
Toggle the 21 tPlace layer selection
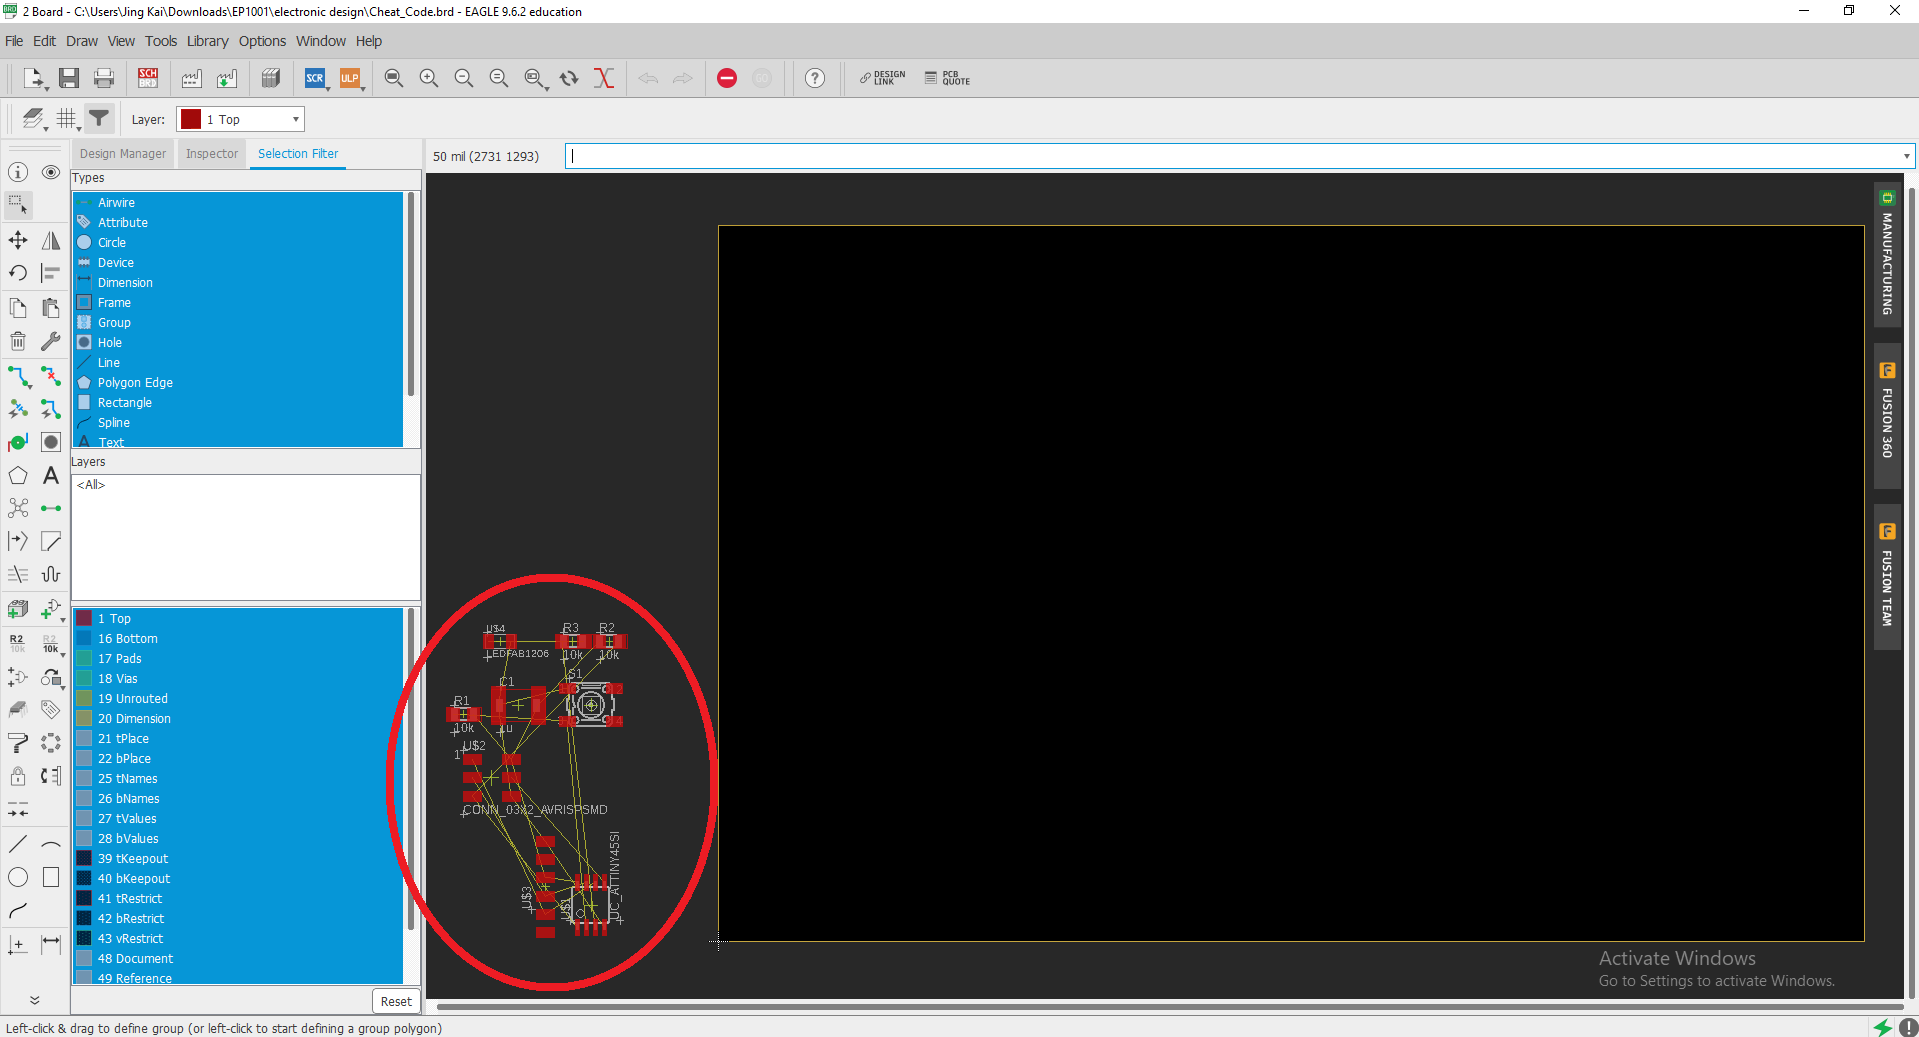click(123, 739)
